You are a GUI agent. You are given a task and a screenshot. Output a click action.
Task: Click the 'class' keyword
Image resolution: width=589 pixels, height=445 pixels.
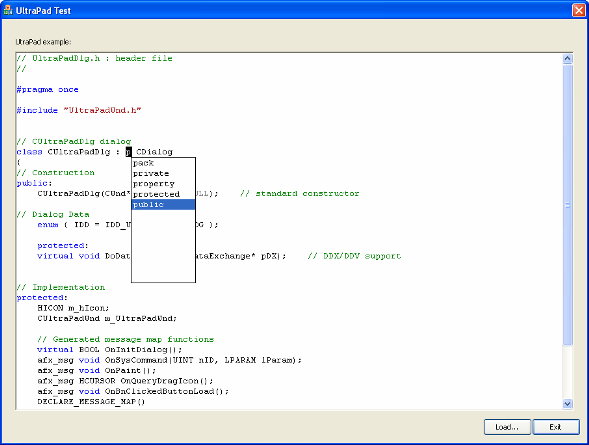point(29,152)
